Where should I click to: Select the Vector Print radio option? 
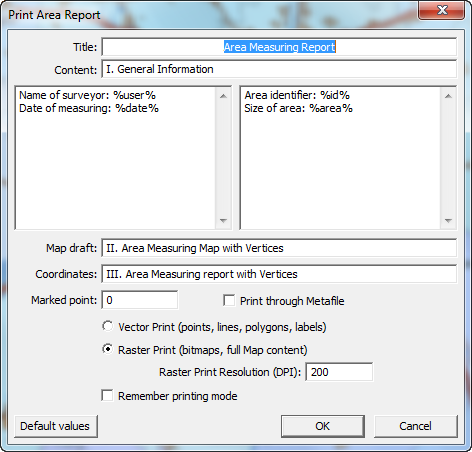[108, 326]
